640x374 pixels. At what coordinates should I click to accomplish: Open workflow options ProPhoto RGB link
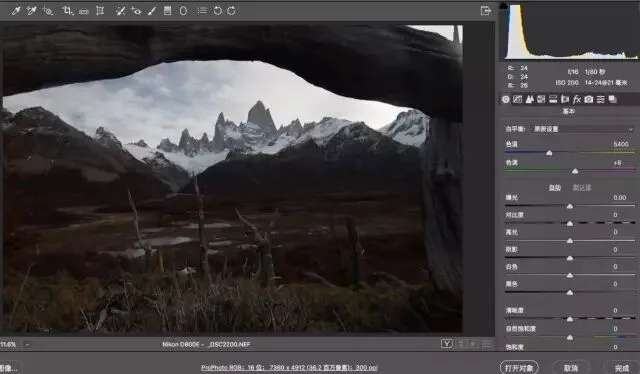[289, 368]
